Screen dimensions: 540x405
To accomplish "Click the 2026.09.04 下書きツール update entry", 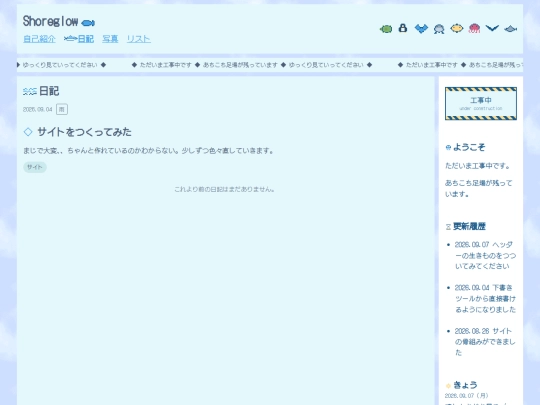I will (x=485, y=299).
